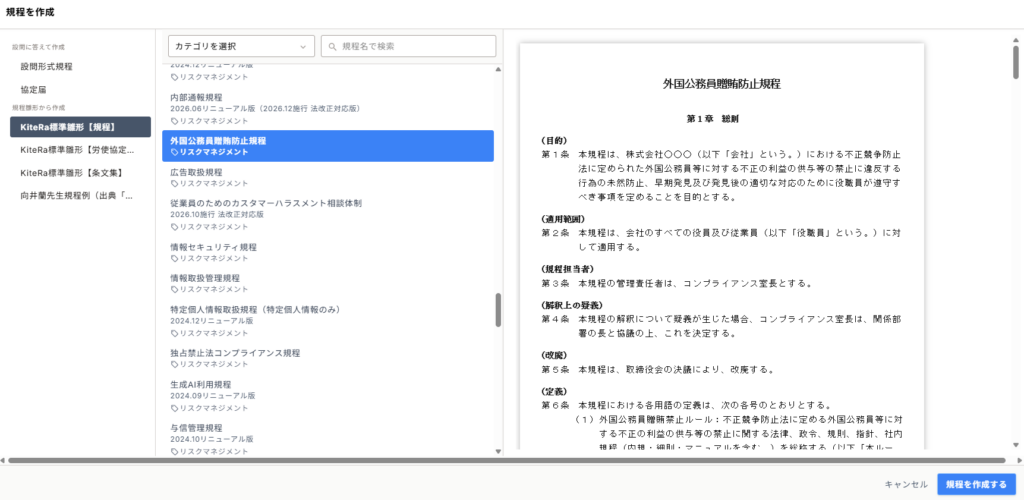Click preview pane scroll-up arrow
Viewport: 1024px width, 500px height.
(1016, 40)
